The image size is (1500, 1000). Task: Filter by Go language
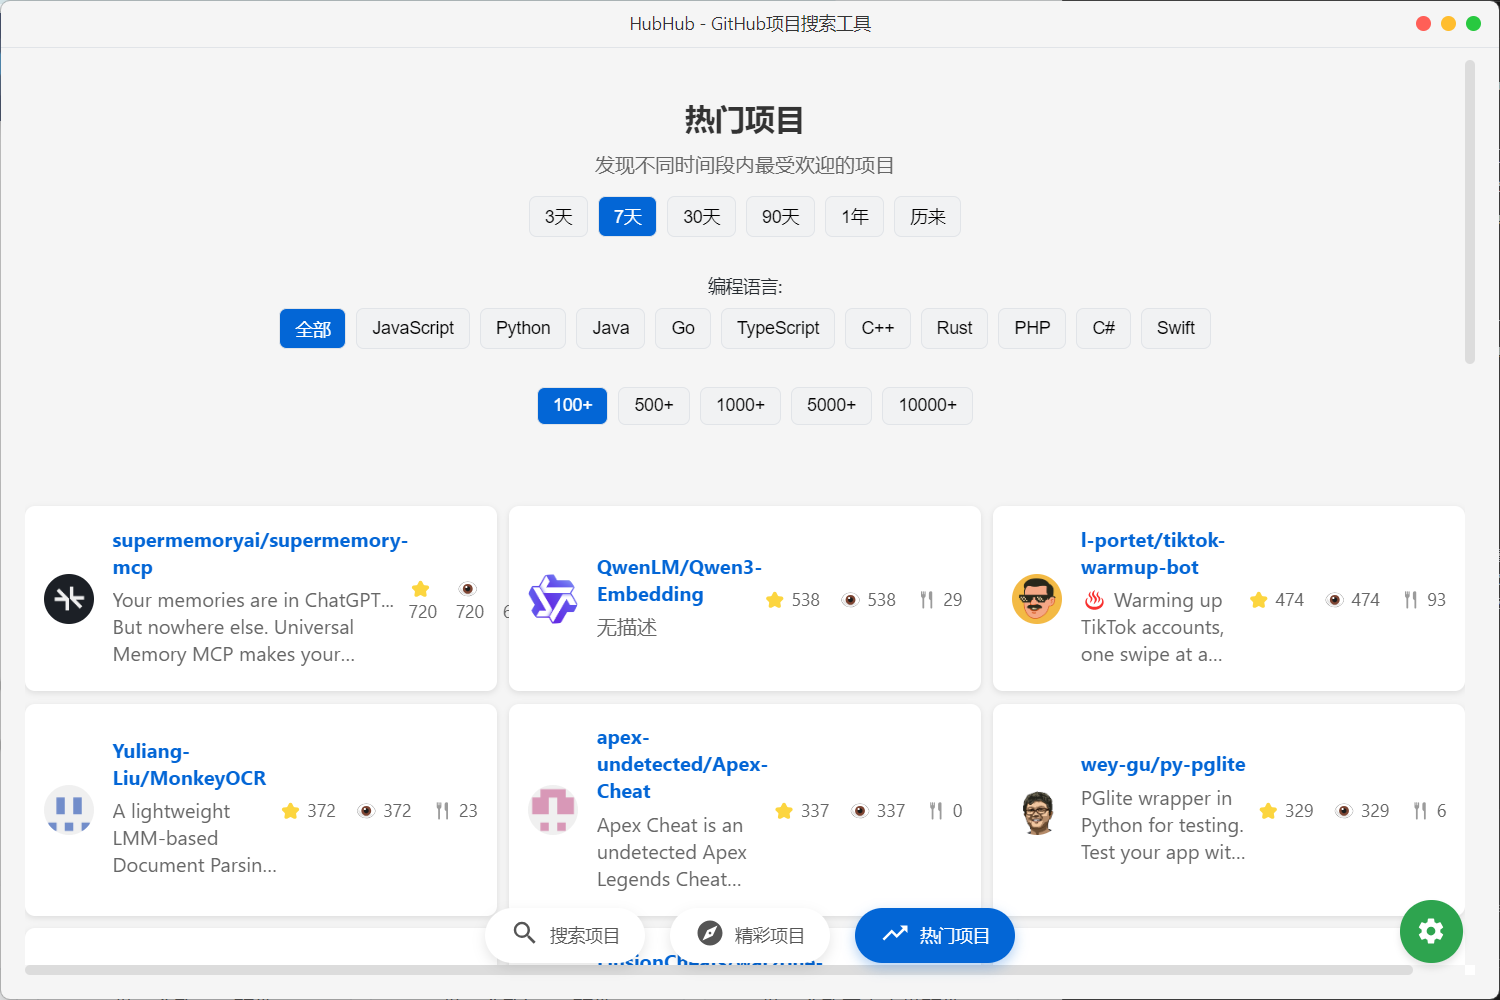point(683,329)
